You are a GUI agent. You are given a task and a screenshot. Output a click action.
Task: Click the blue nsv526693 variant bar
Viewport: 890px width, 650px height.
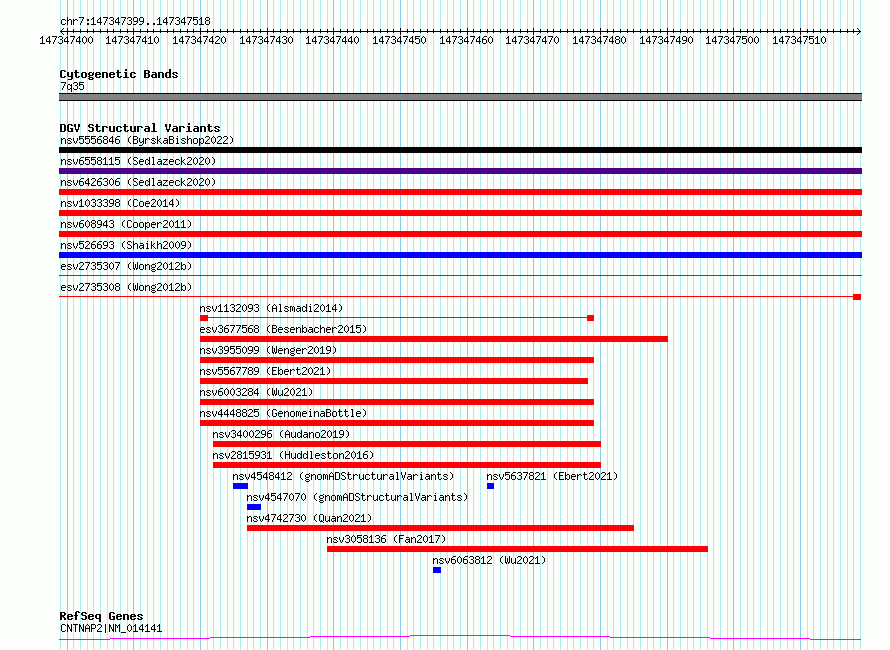tap(460, 255)
